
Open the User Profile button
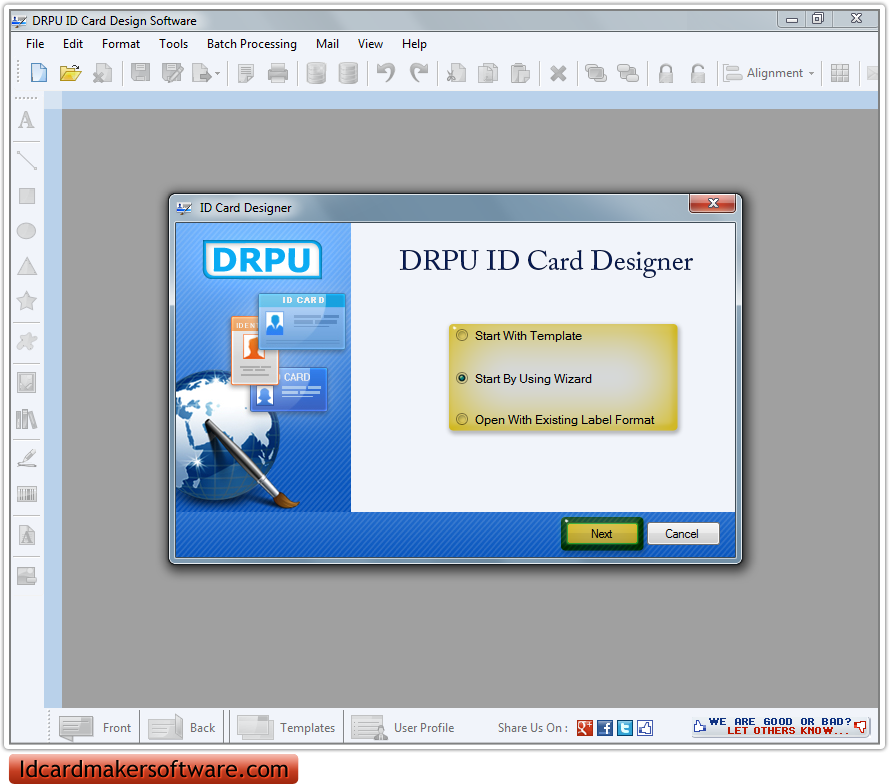pyautogui.click(x=403, y=727)
